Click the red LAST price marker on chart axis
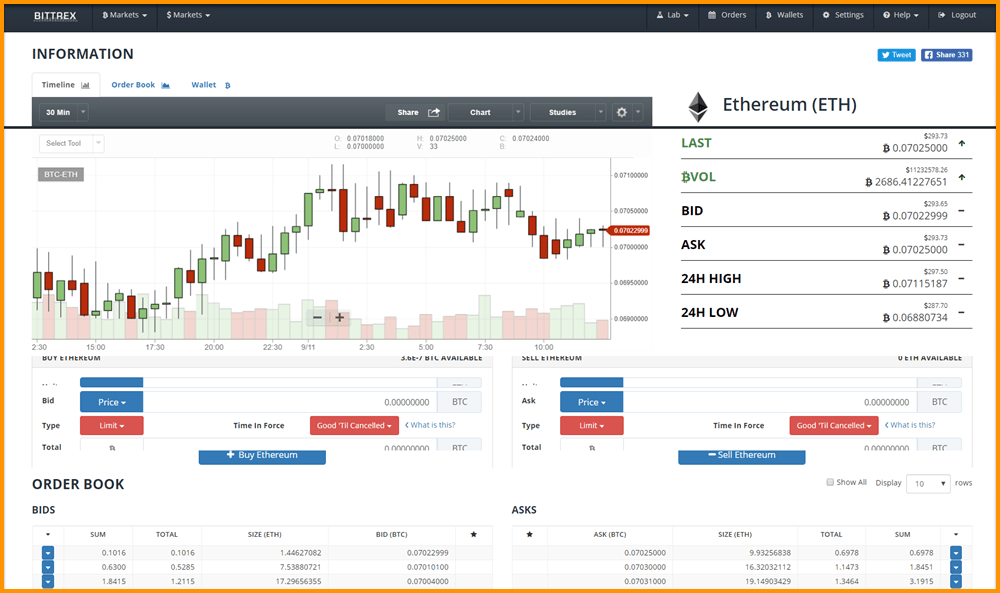 [630, 229]
